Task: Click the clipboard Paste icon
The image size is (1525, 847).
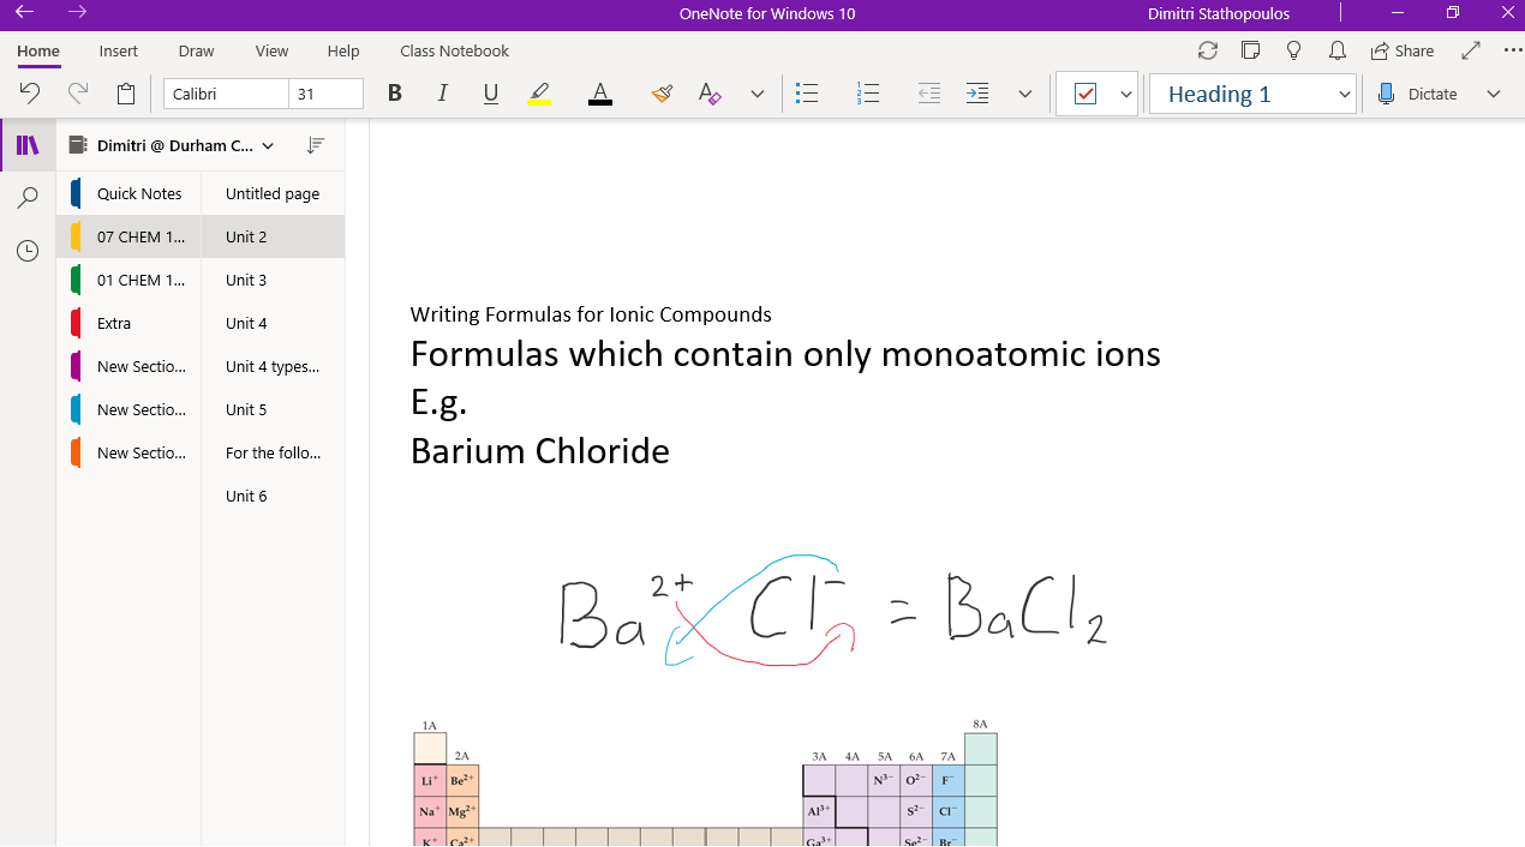Action: coord(126,93)
